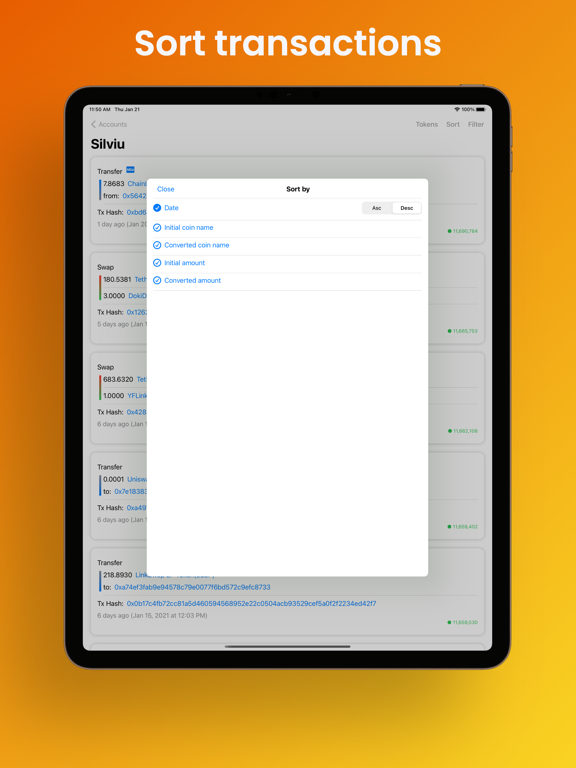Select the Date sort checkmark
This screenshot has width=576, height=768.
[157, 208]
